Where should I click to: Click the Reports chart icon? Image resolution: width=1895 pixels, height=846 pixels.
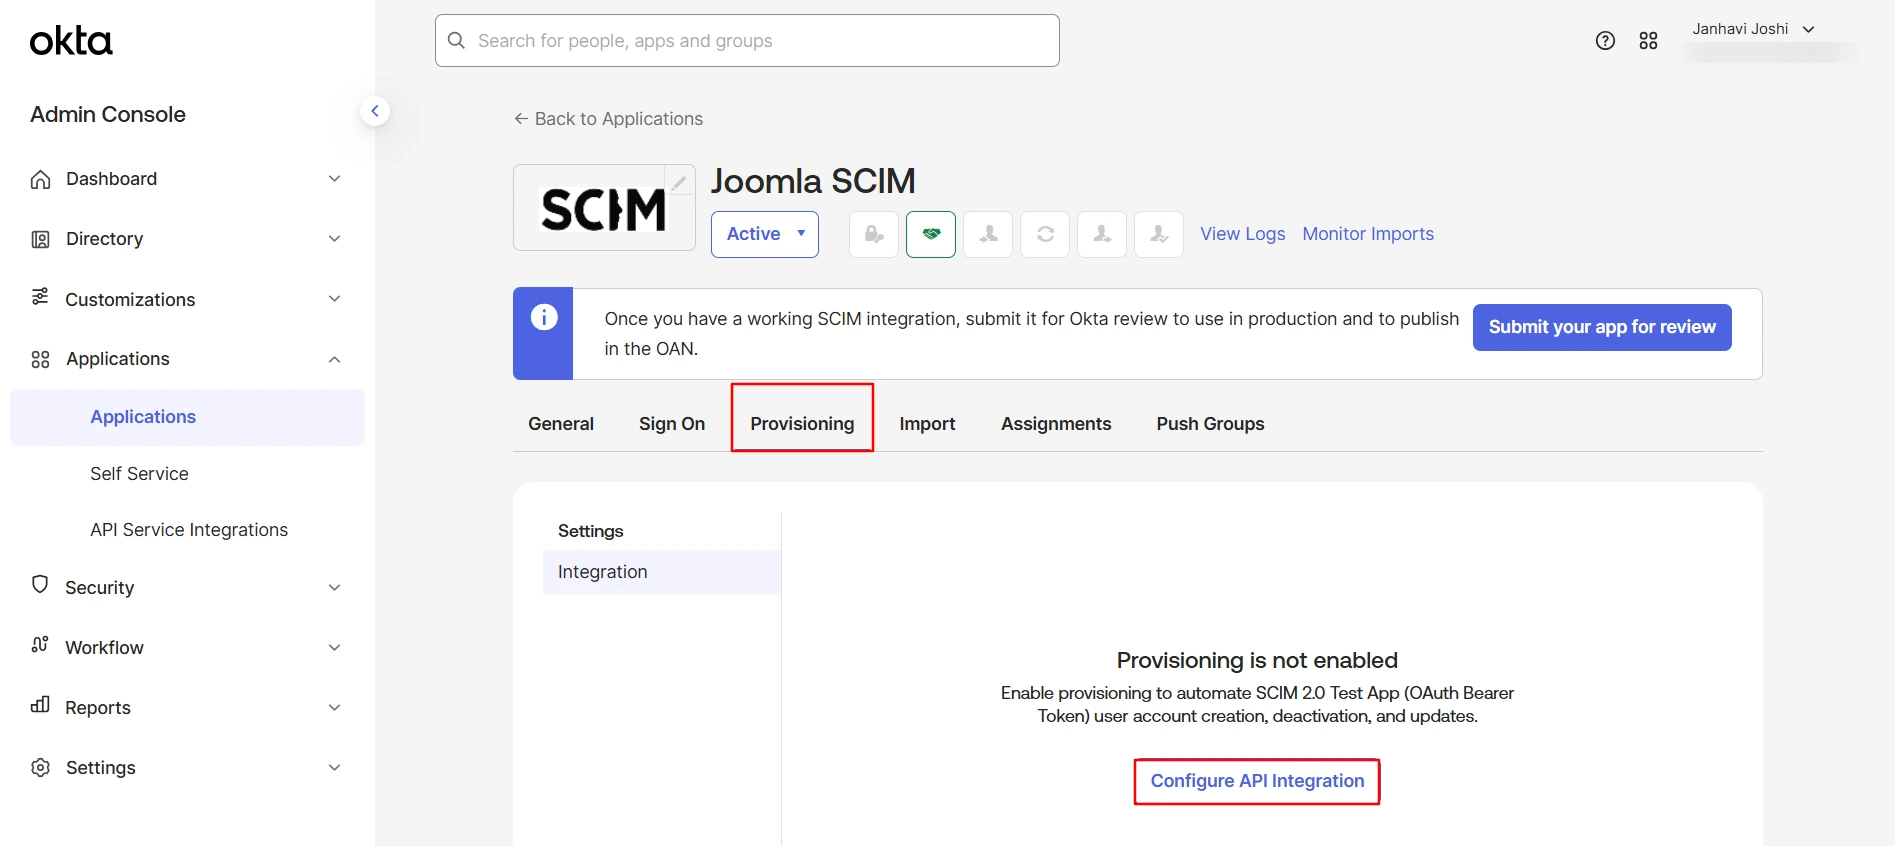tap(40, 705)
